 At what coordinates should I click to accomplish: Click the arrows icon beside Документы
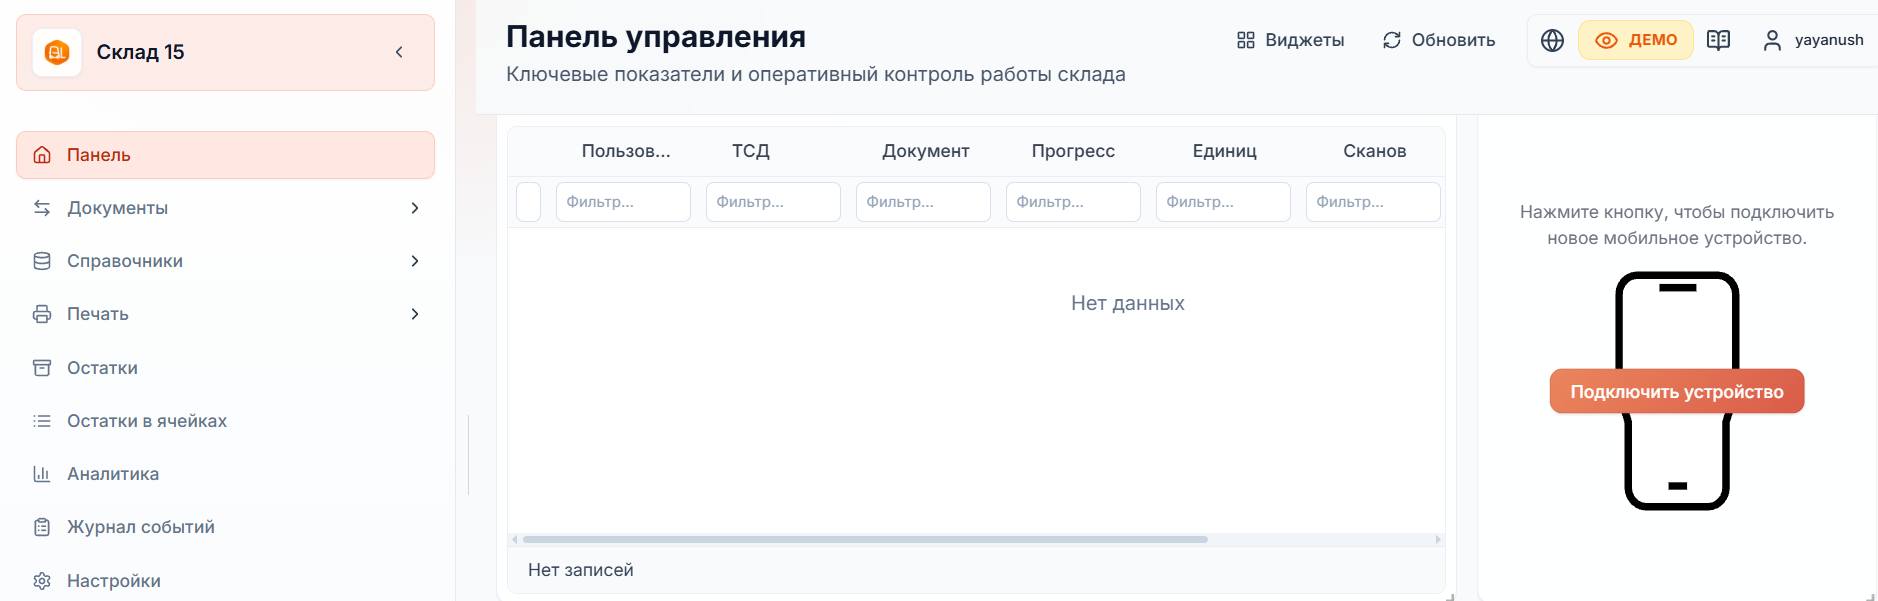click(x=42, y=208)
